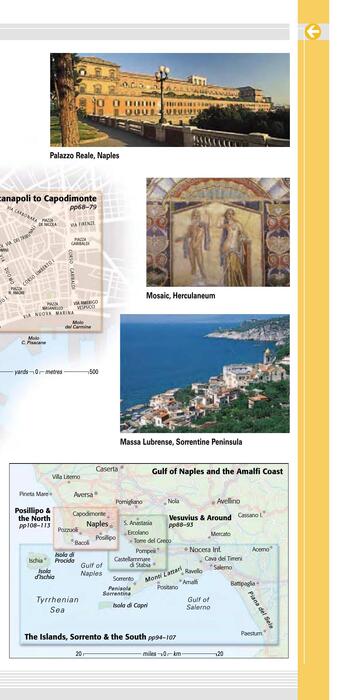Click Pozzuoli on the regional map
This screenshot has width=364, height=700.
68,529
